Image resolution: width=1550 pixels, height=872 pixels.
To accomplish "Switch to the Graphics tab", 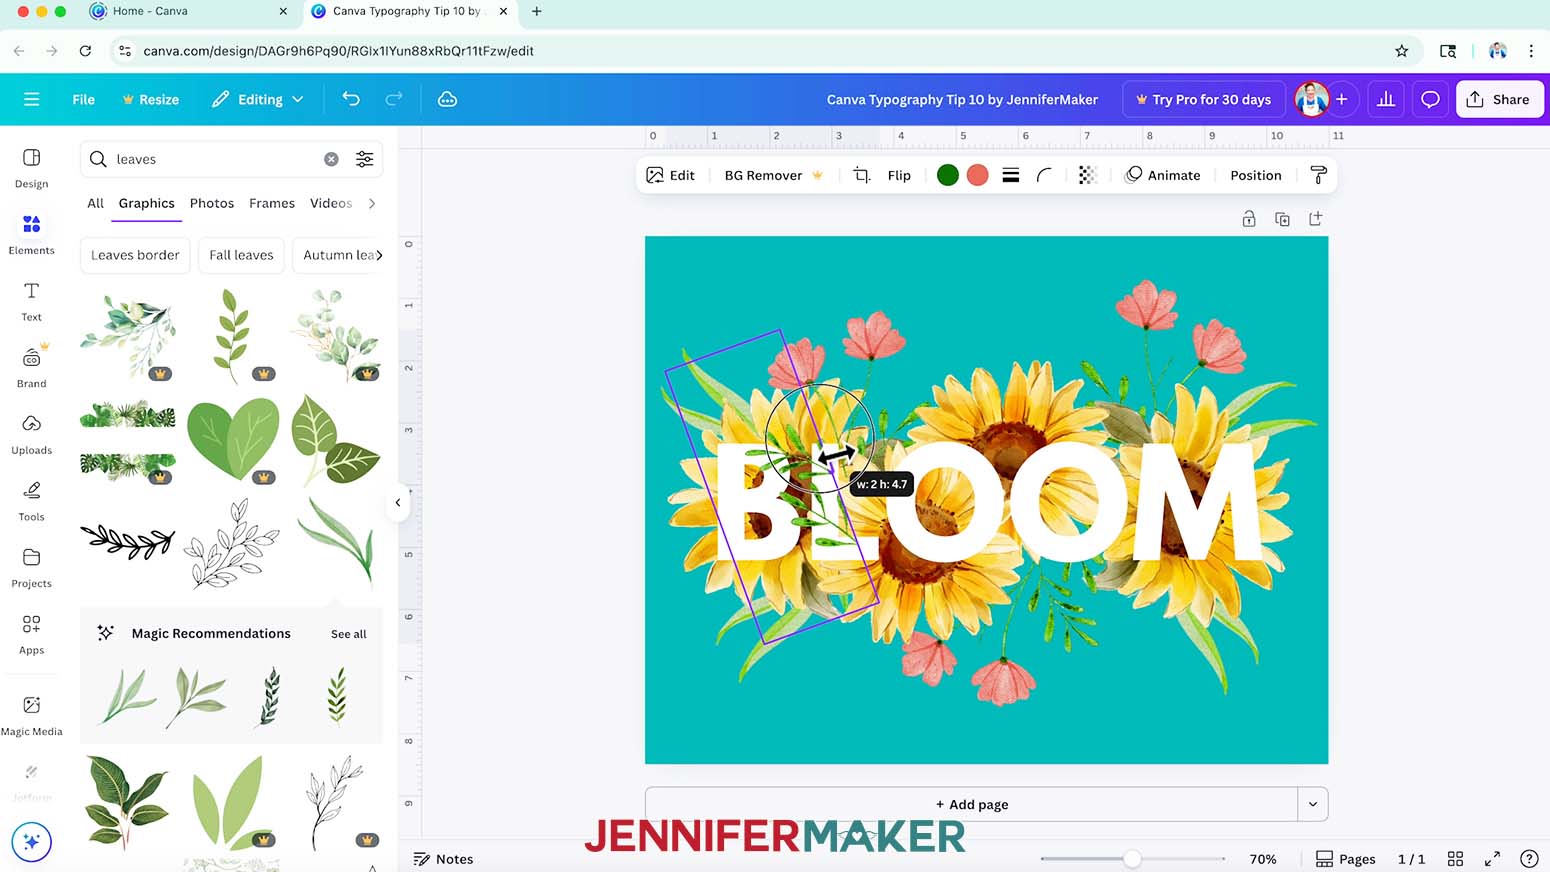I will tap(146, 203).
